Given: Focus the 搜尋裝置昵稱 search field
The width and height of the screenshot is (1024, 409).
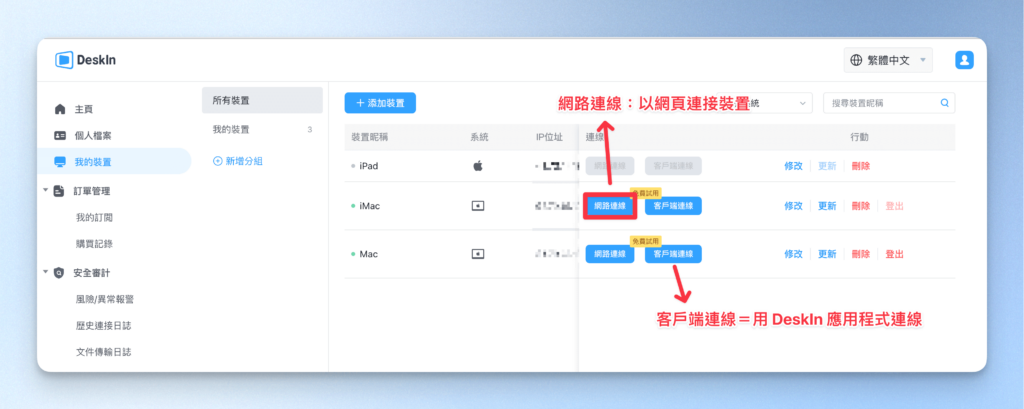Looking at the screenshot, I should point(889,103).
